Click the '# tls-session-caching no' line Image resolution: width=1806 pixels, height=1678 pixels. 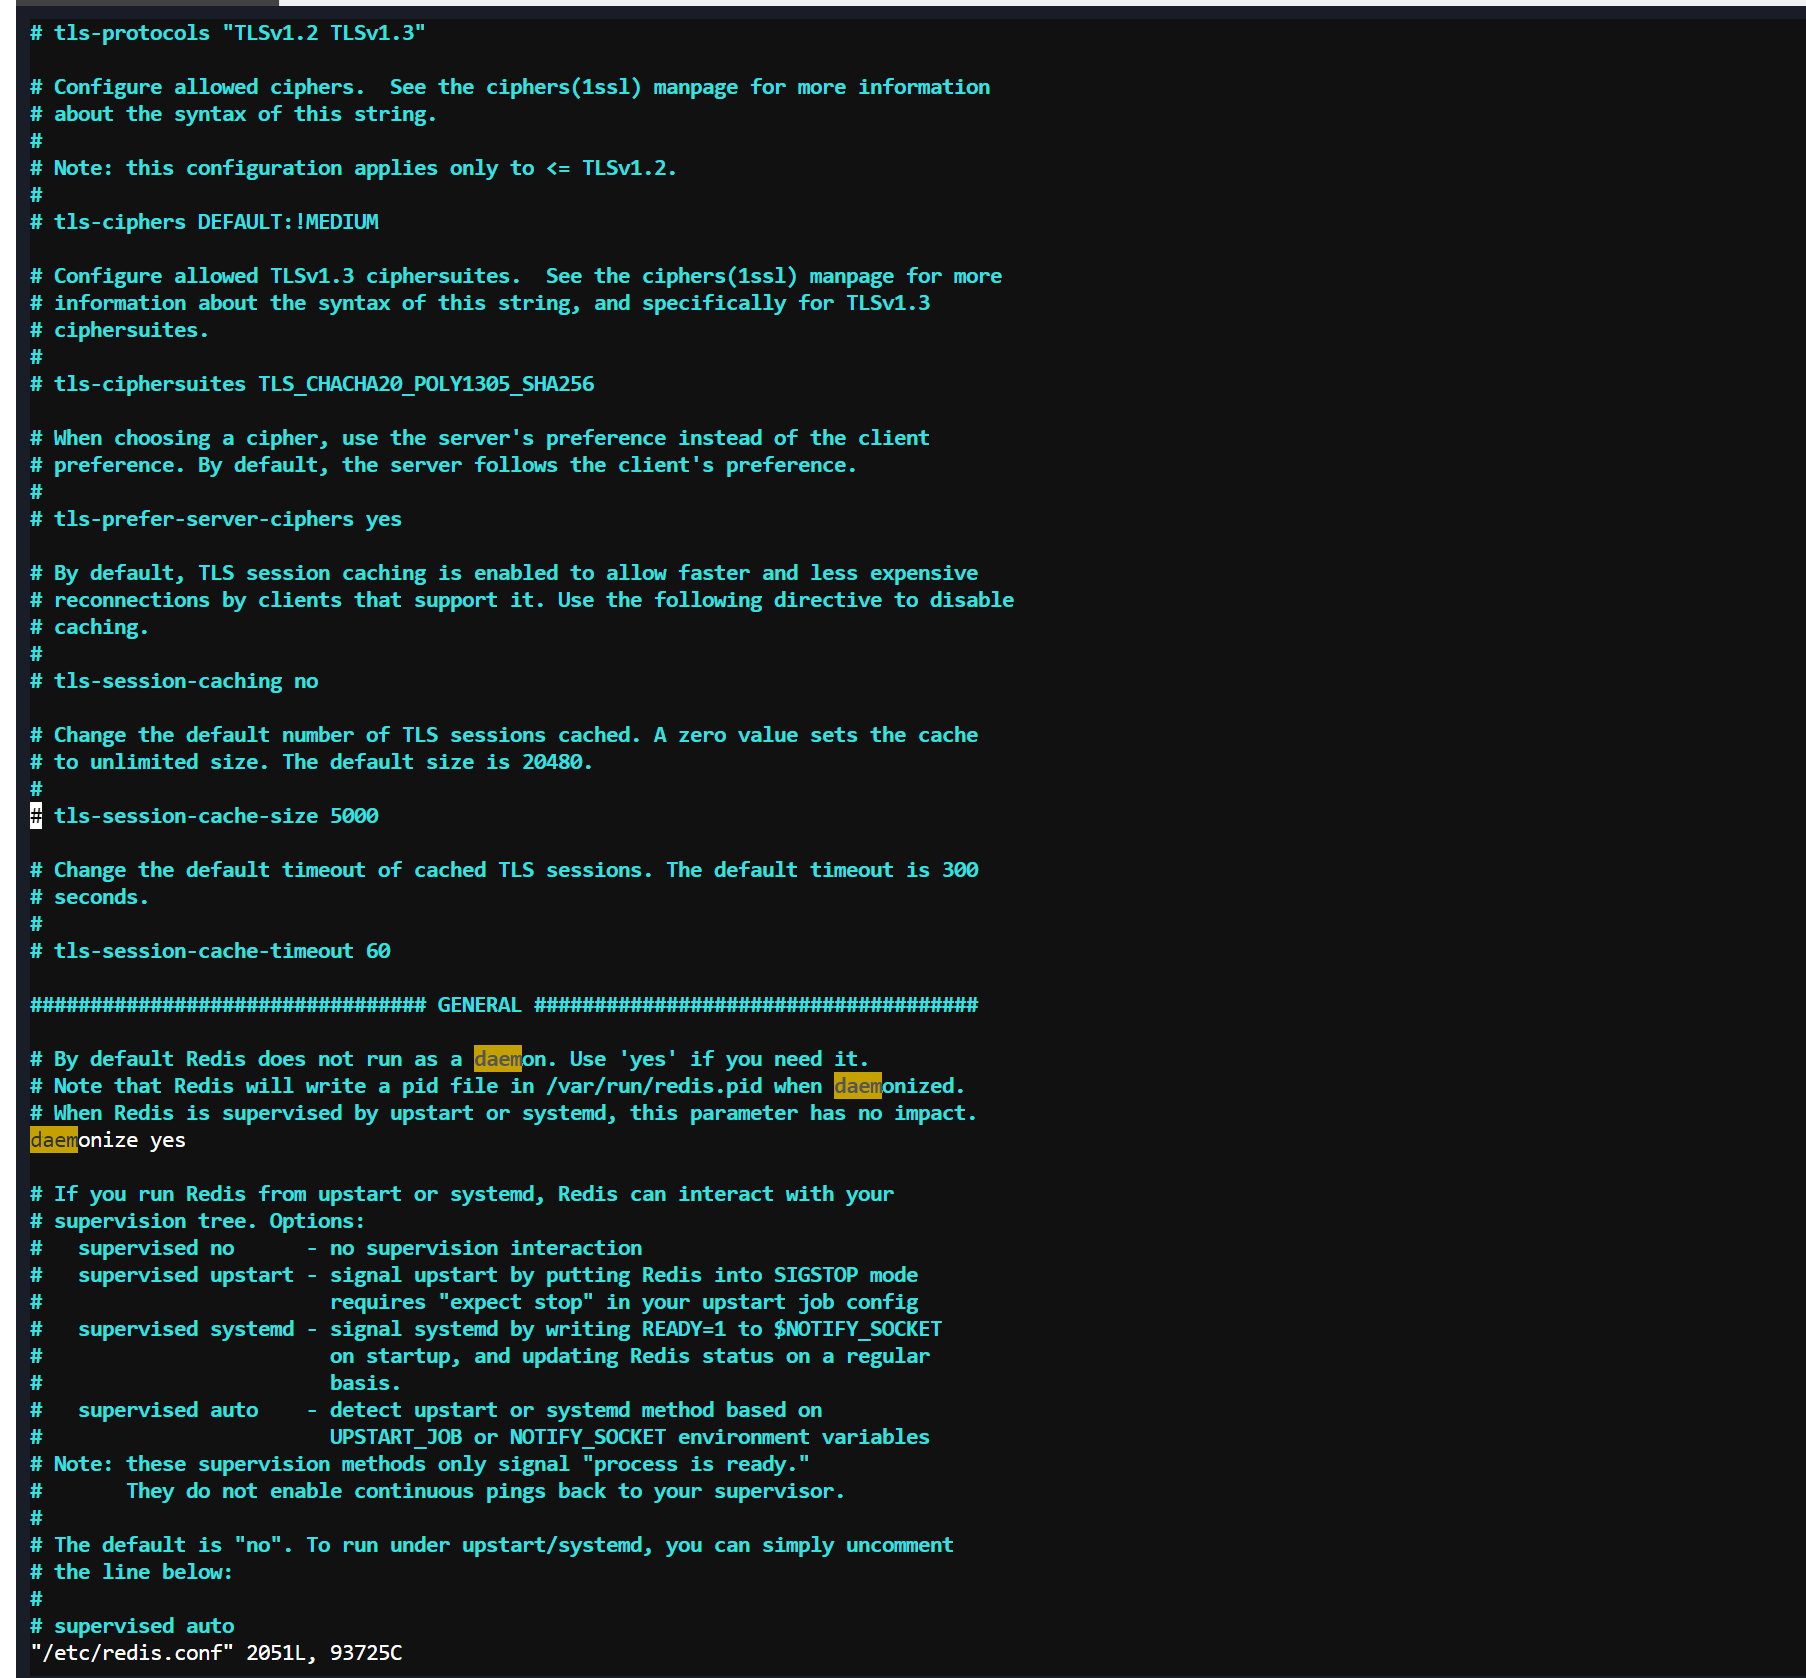point(174,681)
